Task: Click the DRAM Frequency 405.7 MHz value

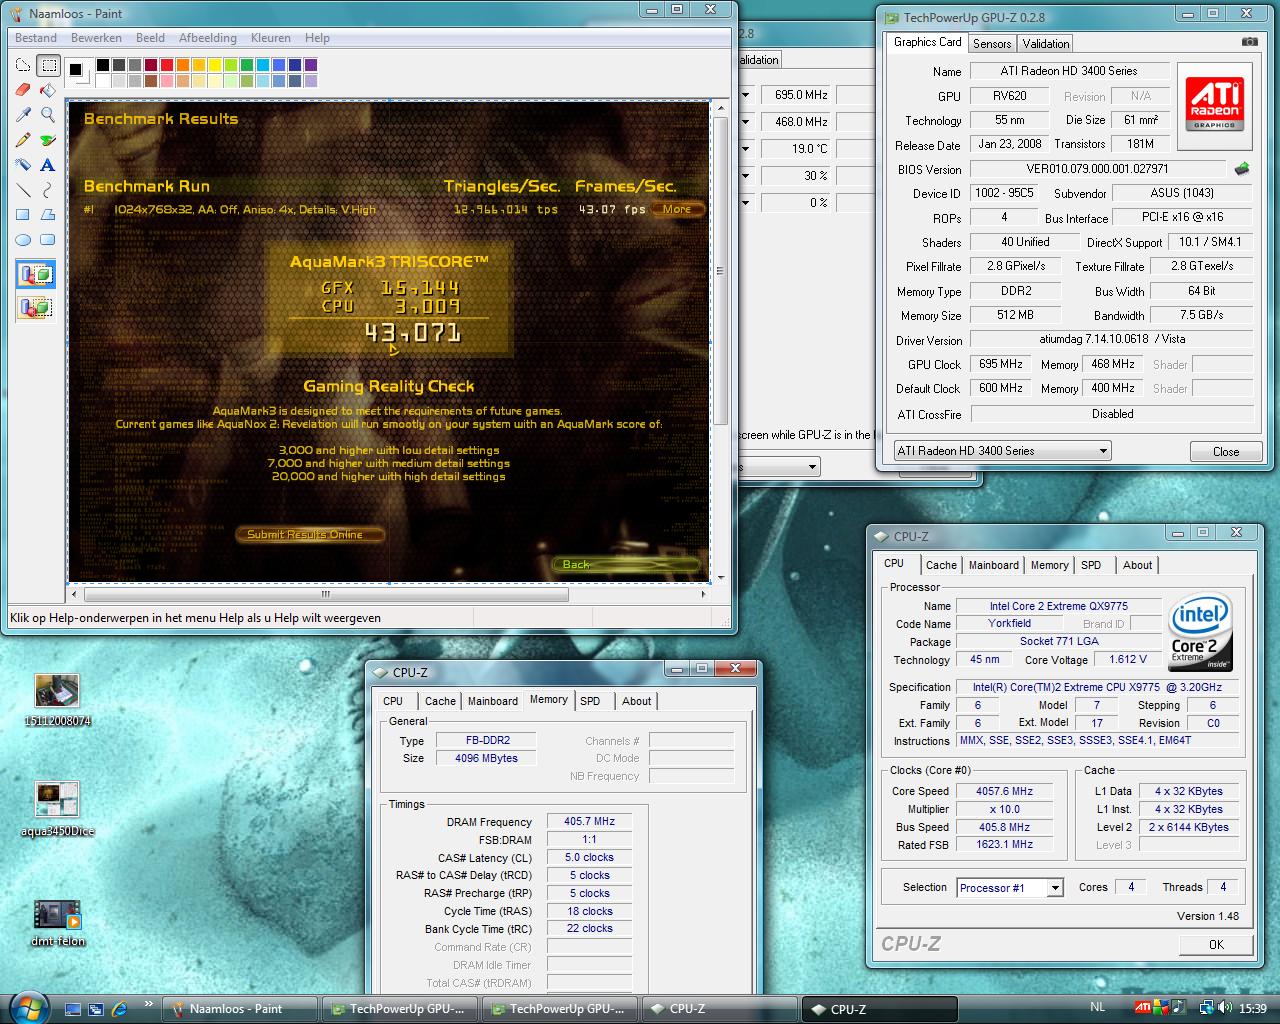Action: point(589,822)
